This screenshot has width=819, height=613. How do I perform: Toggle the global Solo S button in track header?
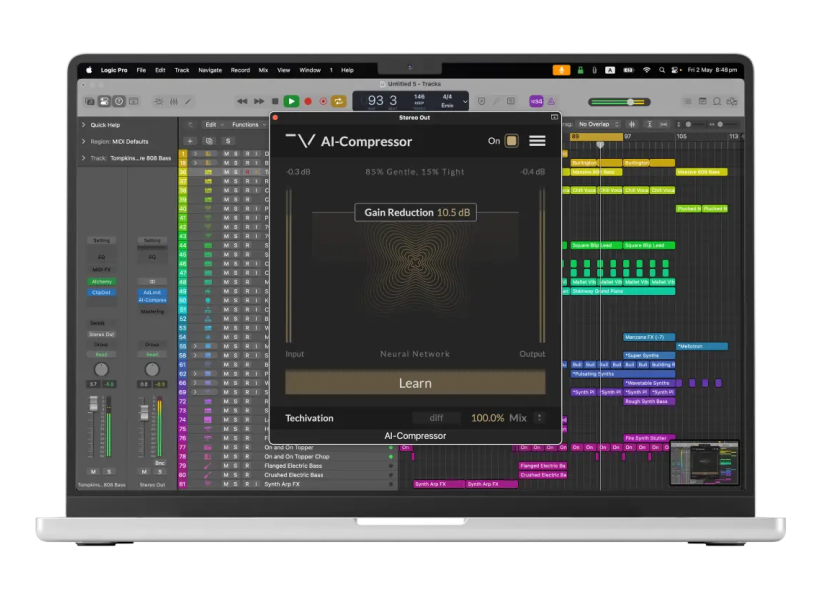pos(228,141)
